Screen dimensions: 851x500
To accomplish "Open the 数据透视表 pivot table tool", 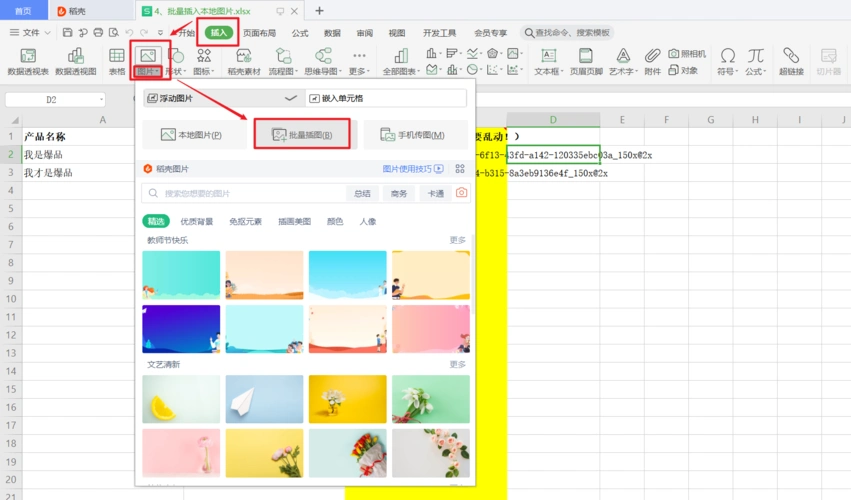I will tap(28, 61).
